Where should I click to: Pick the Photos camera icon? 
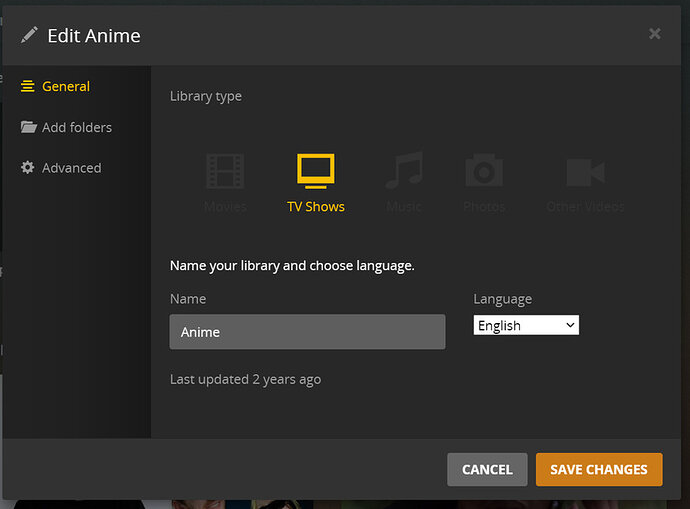click(x=484, y=170)
